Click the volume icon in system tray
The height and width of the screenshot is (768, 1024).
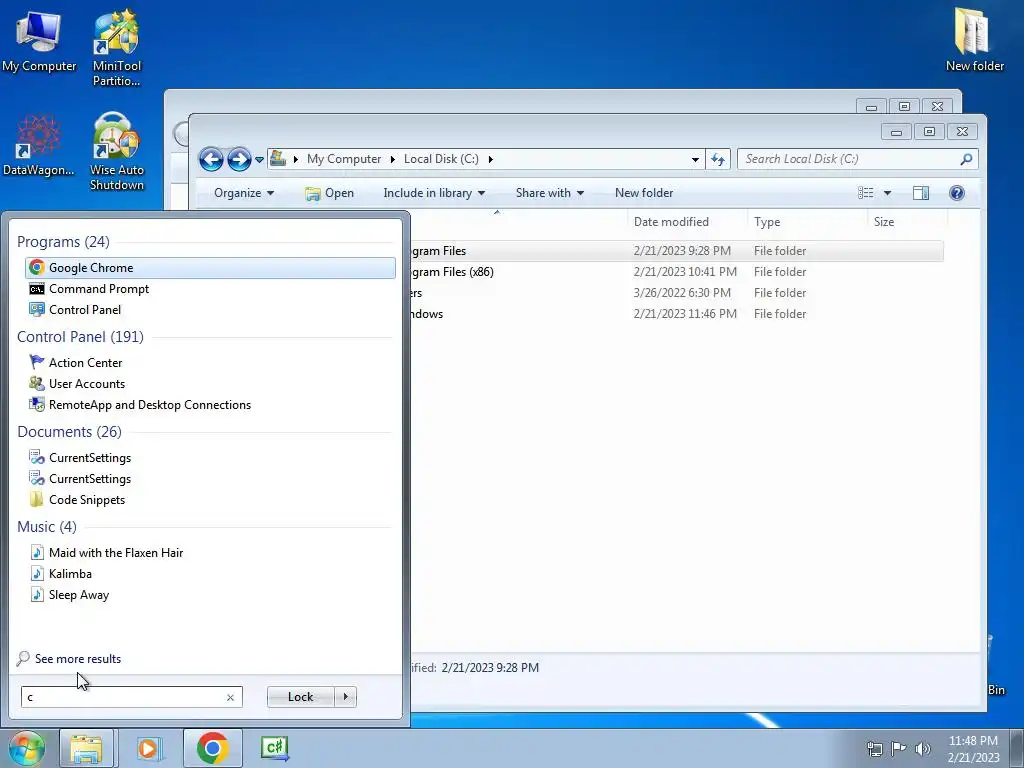pos(923,749)
